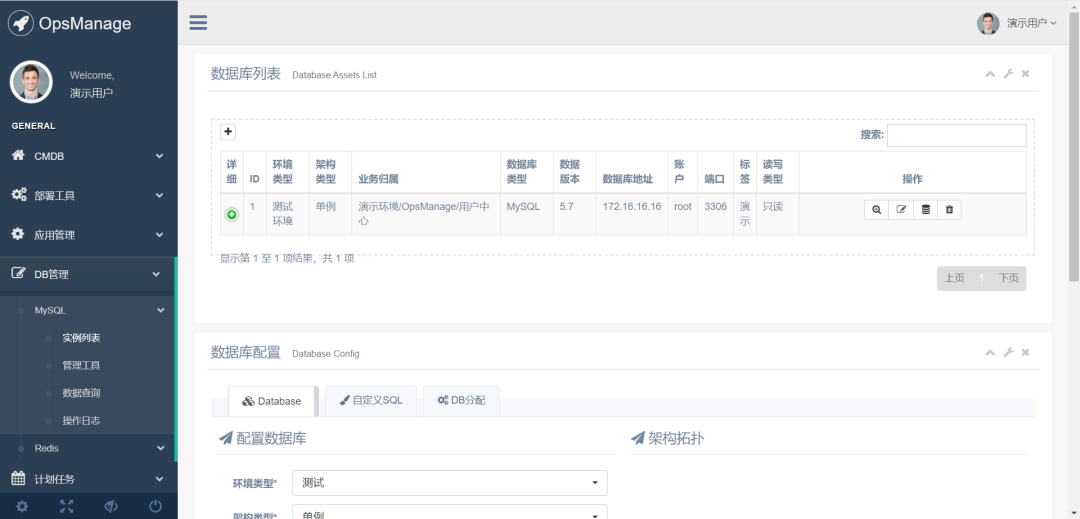
Task: Click the 搜索 search input field
Action: [956, 135]
